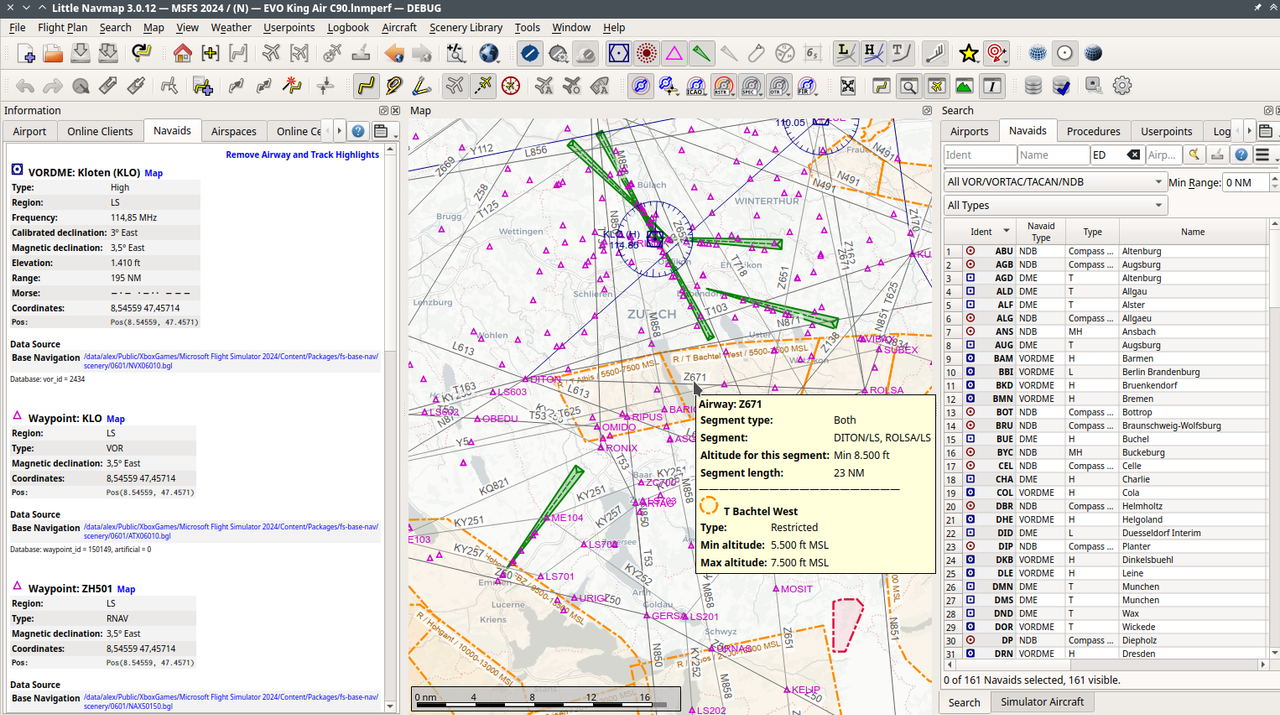Toggle high-altitude airways H button
The width and height of the screenshot is (1280, 715).
874,53
